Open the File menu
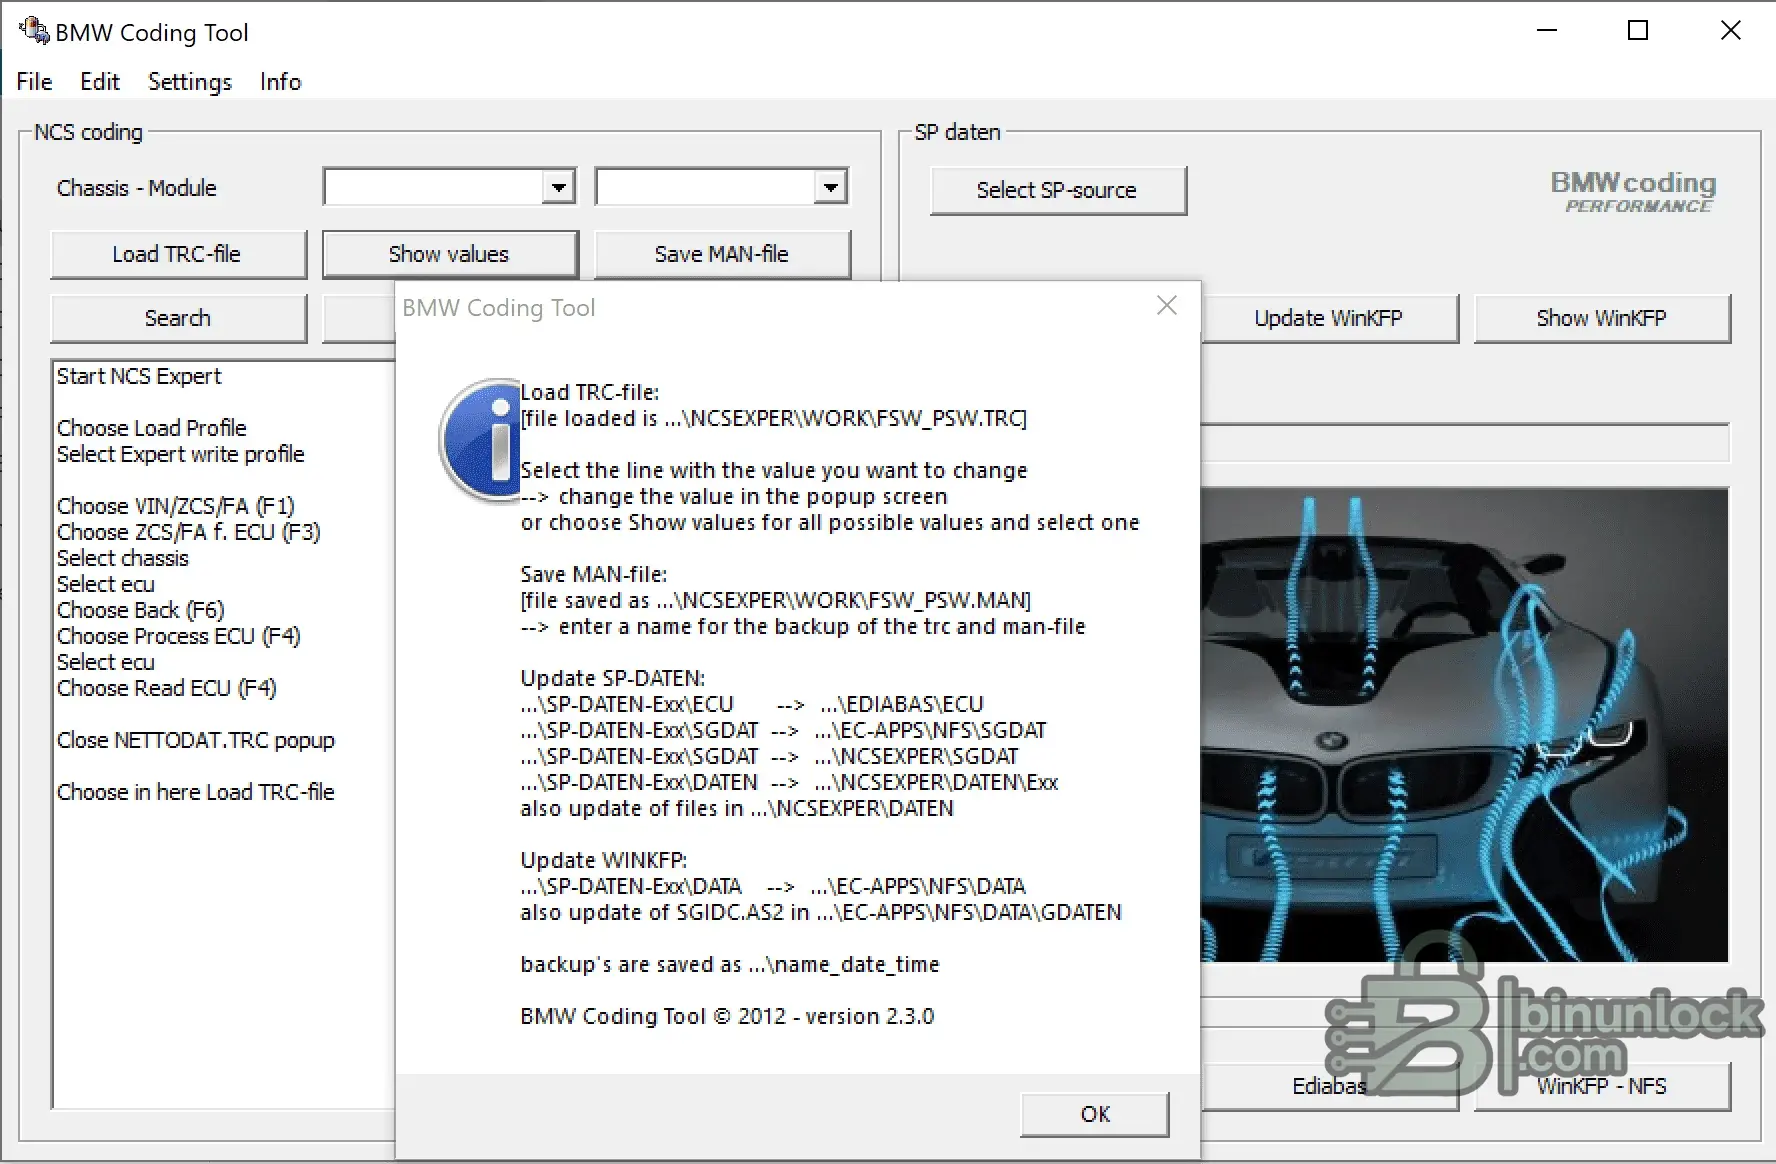The width and height of the screenshot is (1776, 1164). point(34,82)
